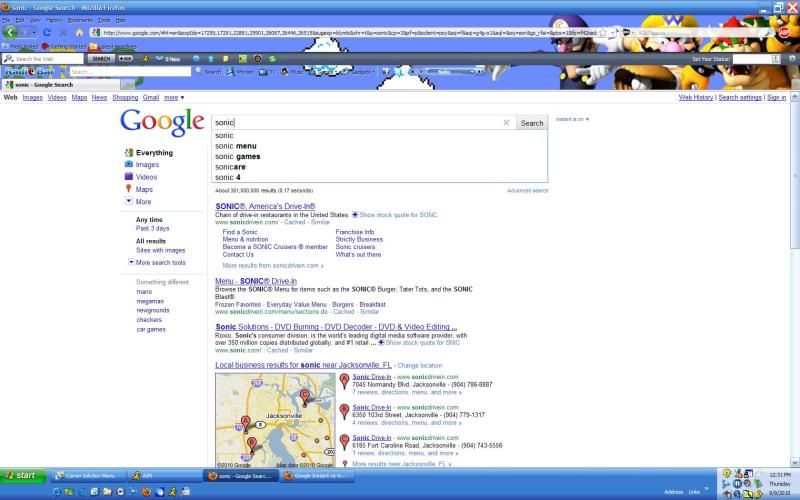The height and width of the screenshot is (500, 800).
Task: Click the Jacksonville map thumbnail
Action: [x=275, y=420]
